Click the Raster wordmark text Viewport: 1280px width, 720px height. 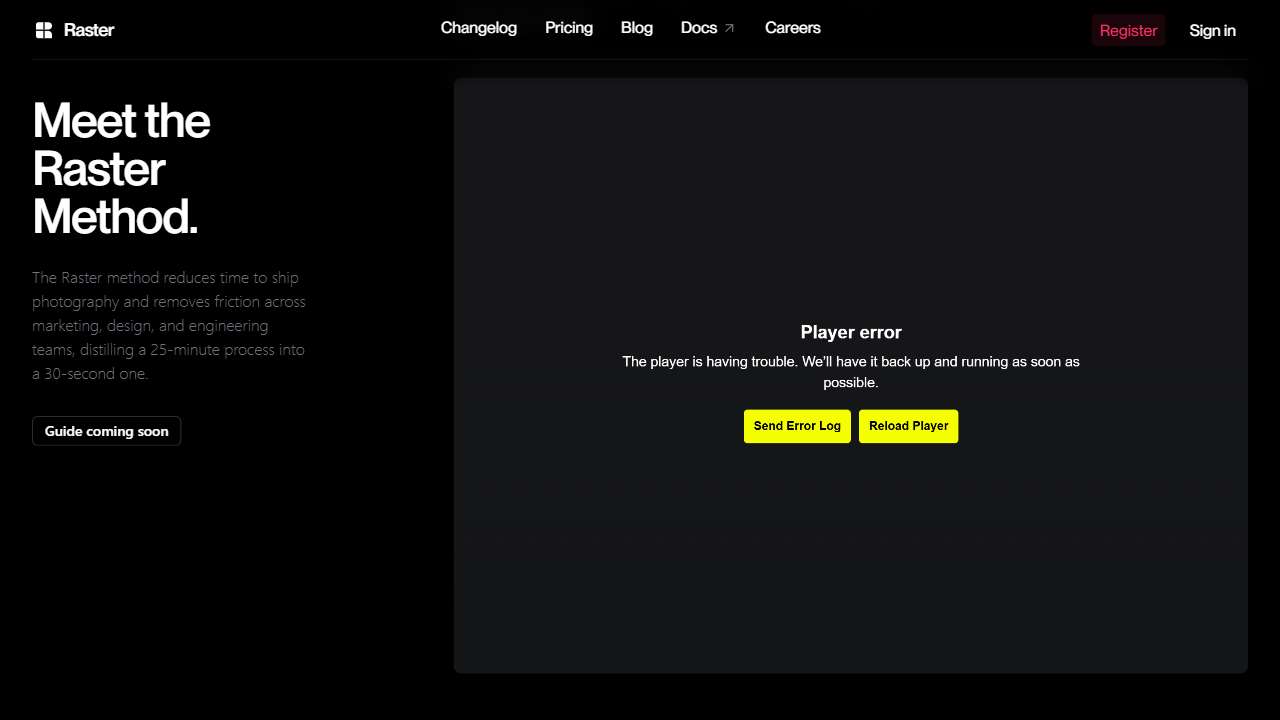tap(89, 30)
